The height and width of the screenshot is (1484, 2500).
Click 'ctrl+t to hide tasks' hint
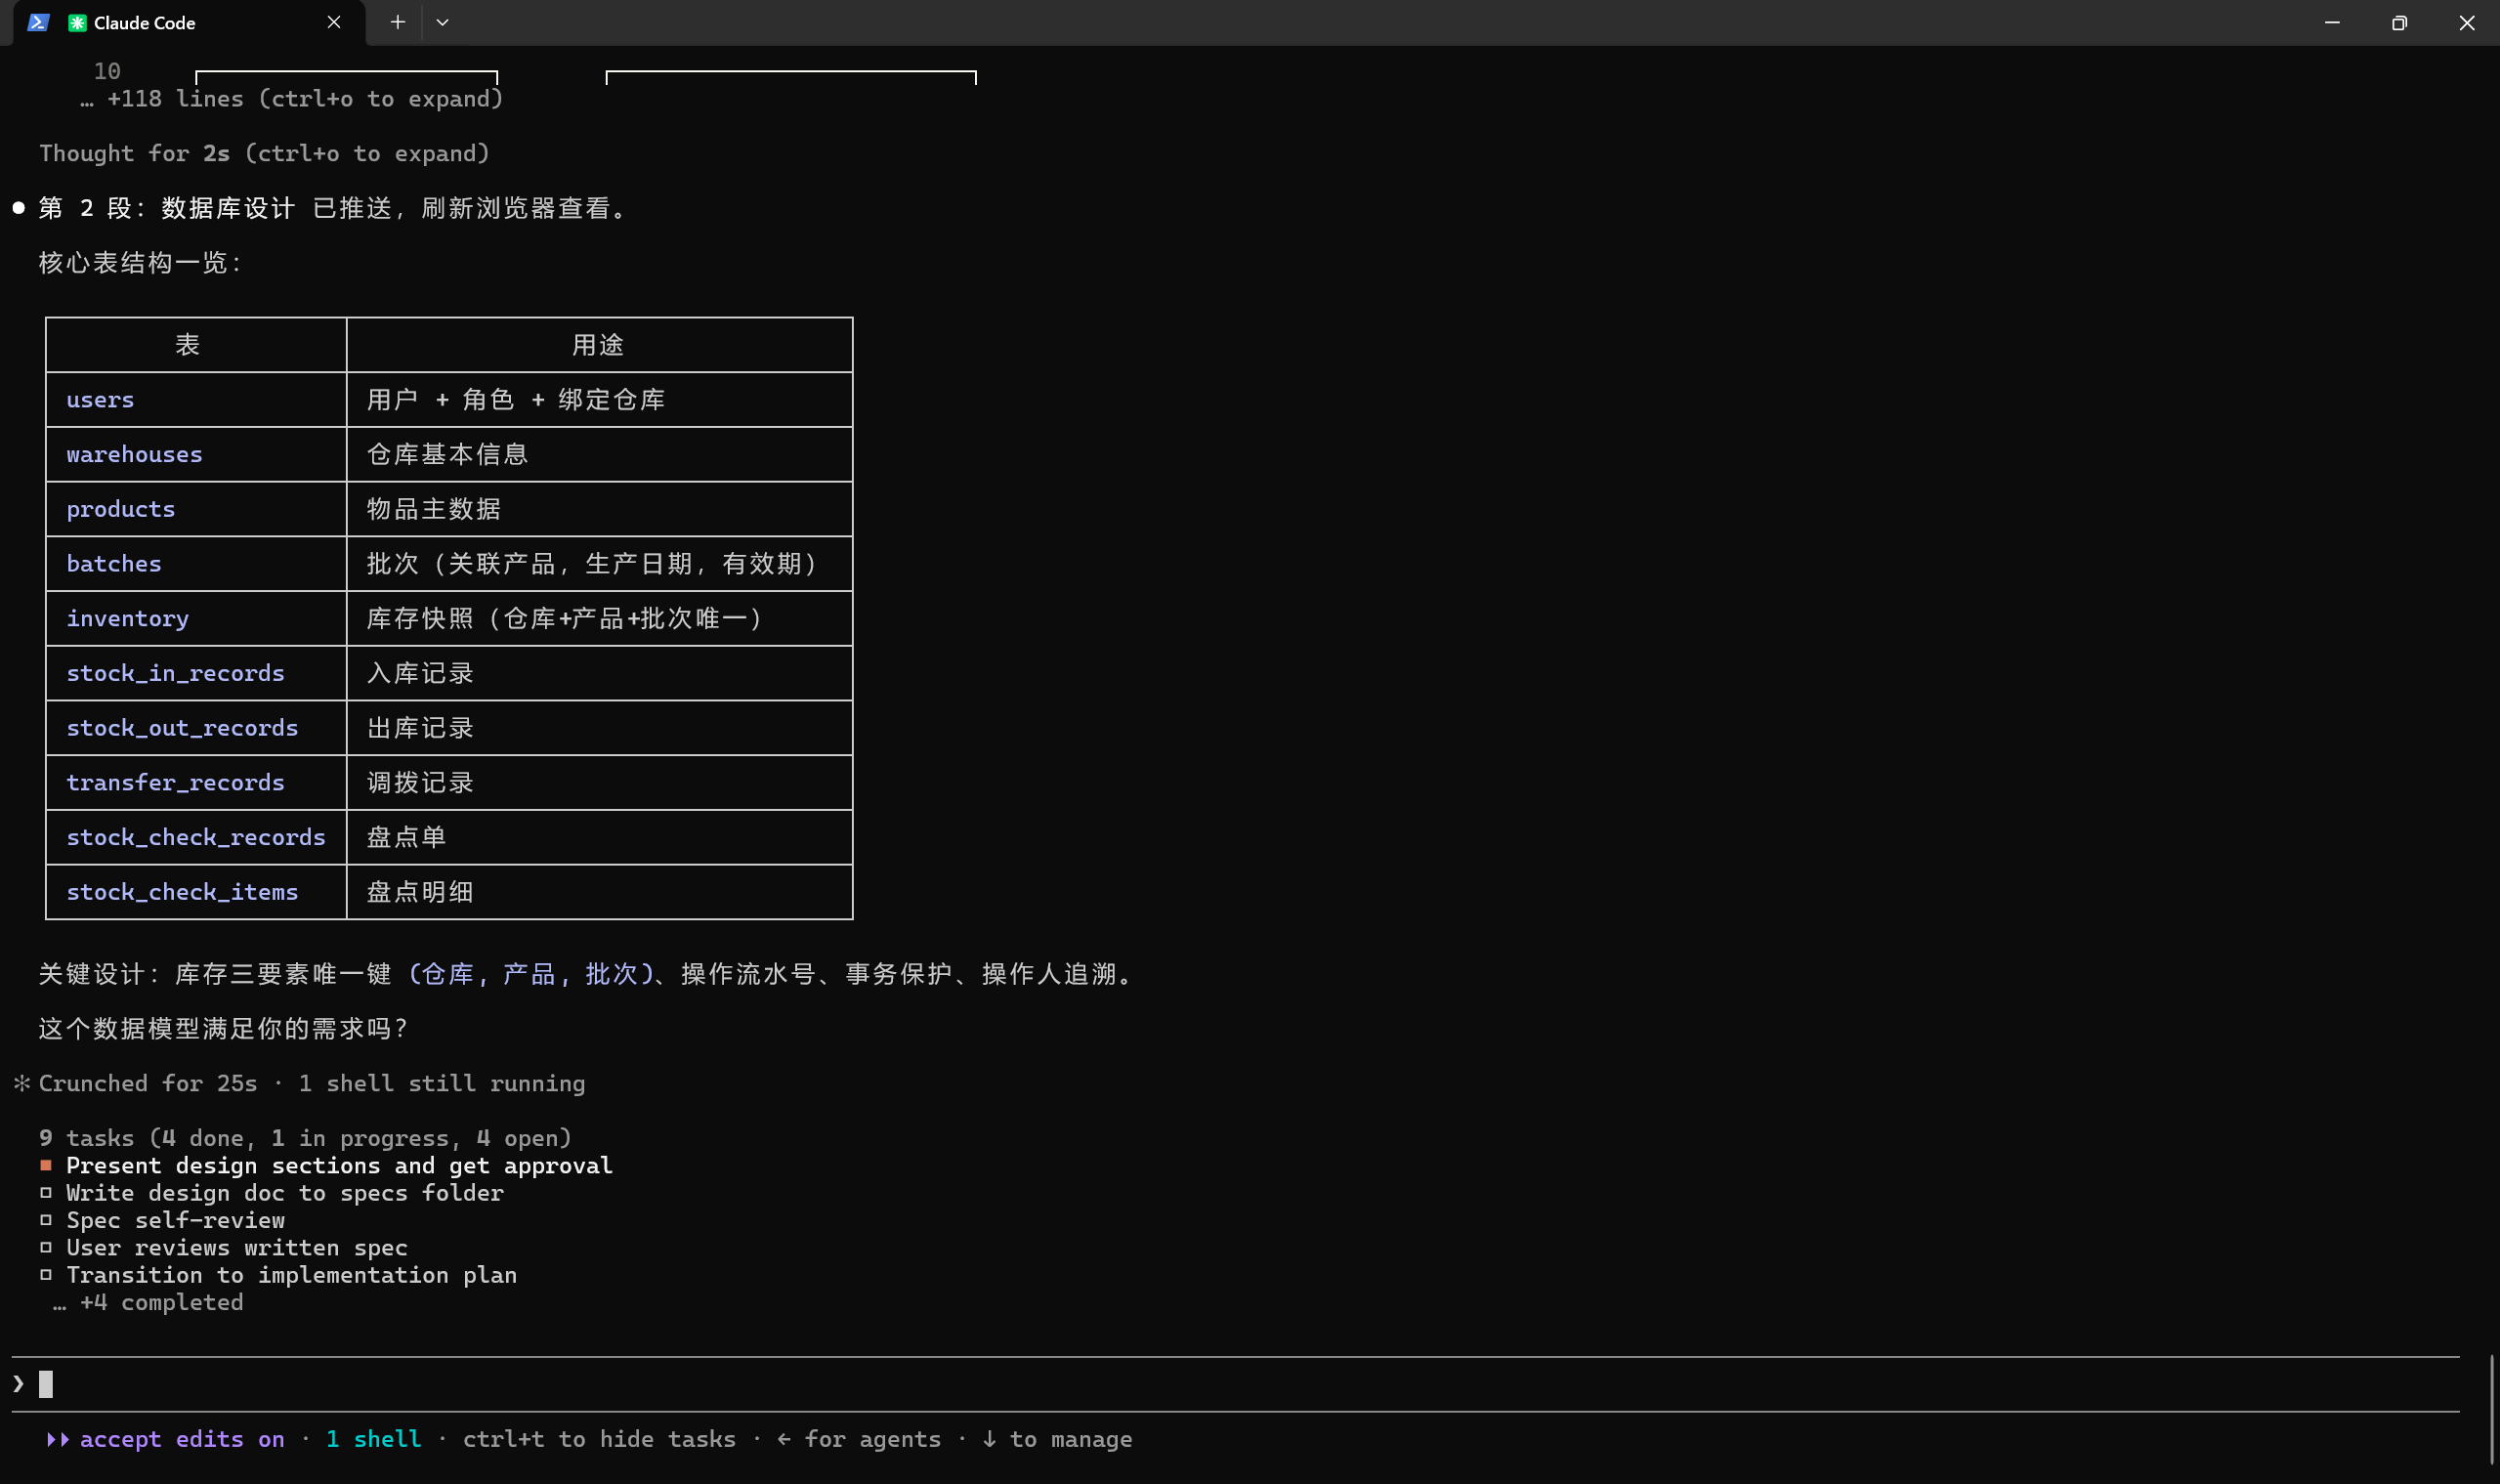[599, 1439]
